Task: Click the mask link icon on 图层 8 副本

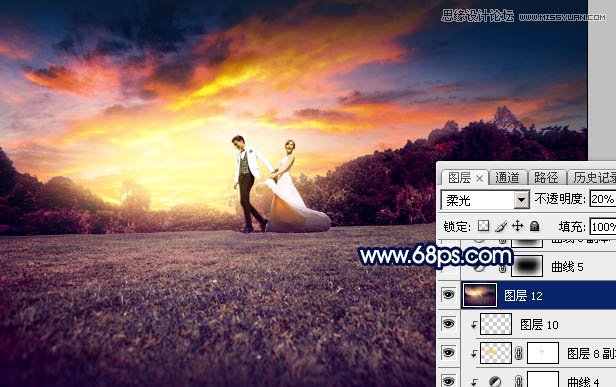Action: 519,353
